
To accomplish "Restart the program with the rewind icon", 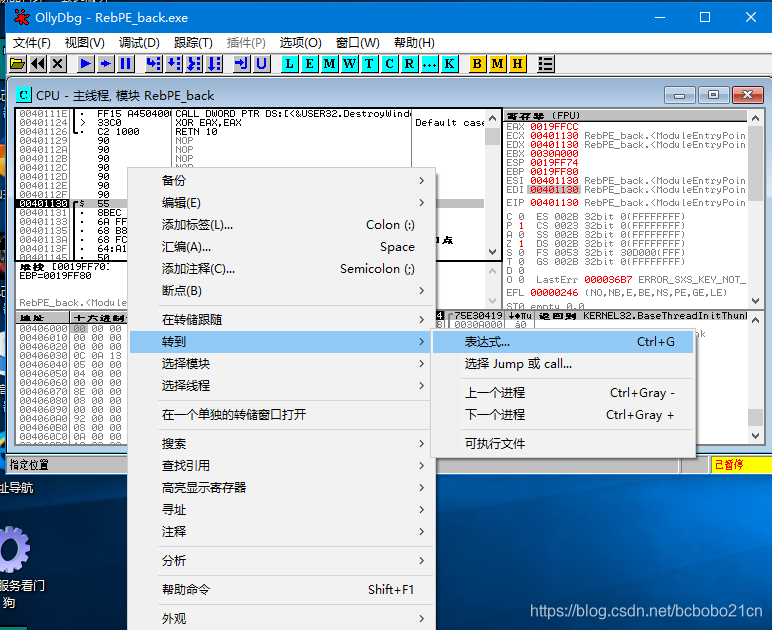I will [x=38, y=64].
